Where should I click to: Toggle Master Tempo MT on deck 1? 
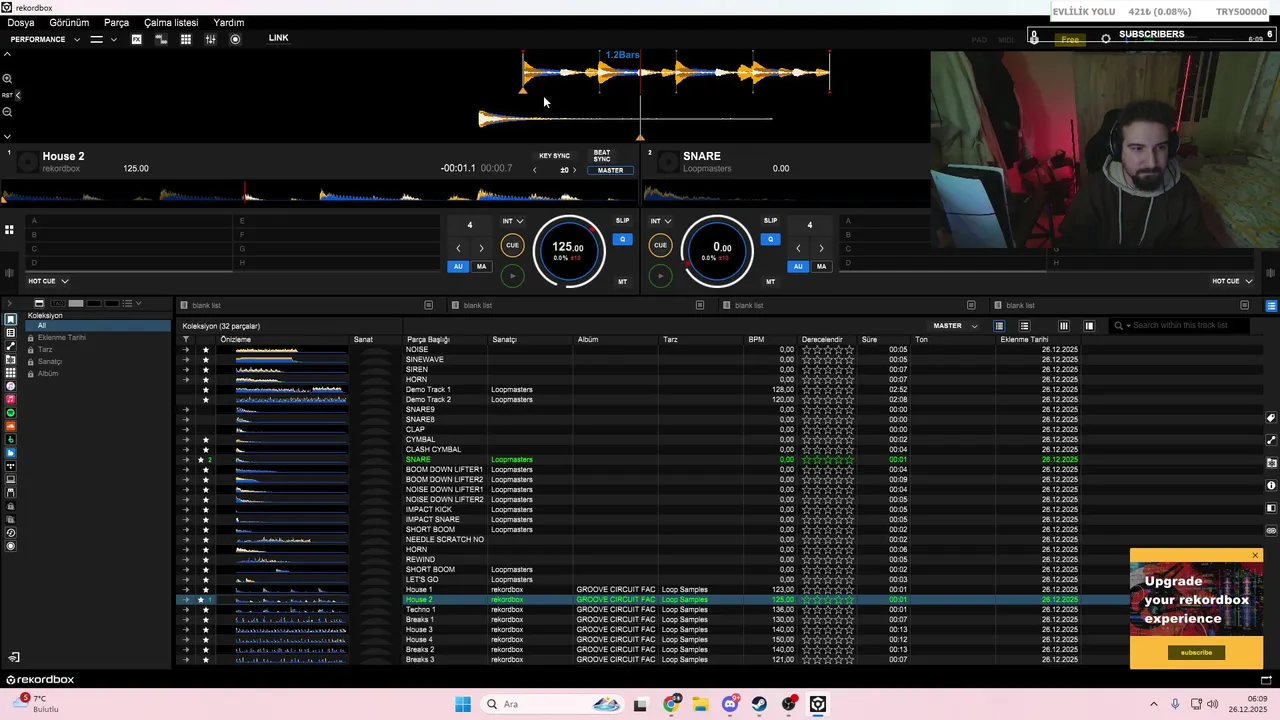[622, 282]
